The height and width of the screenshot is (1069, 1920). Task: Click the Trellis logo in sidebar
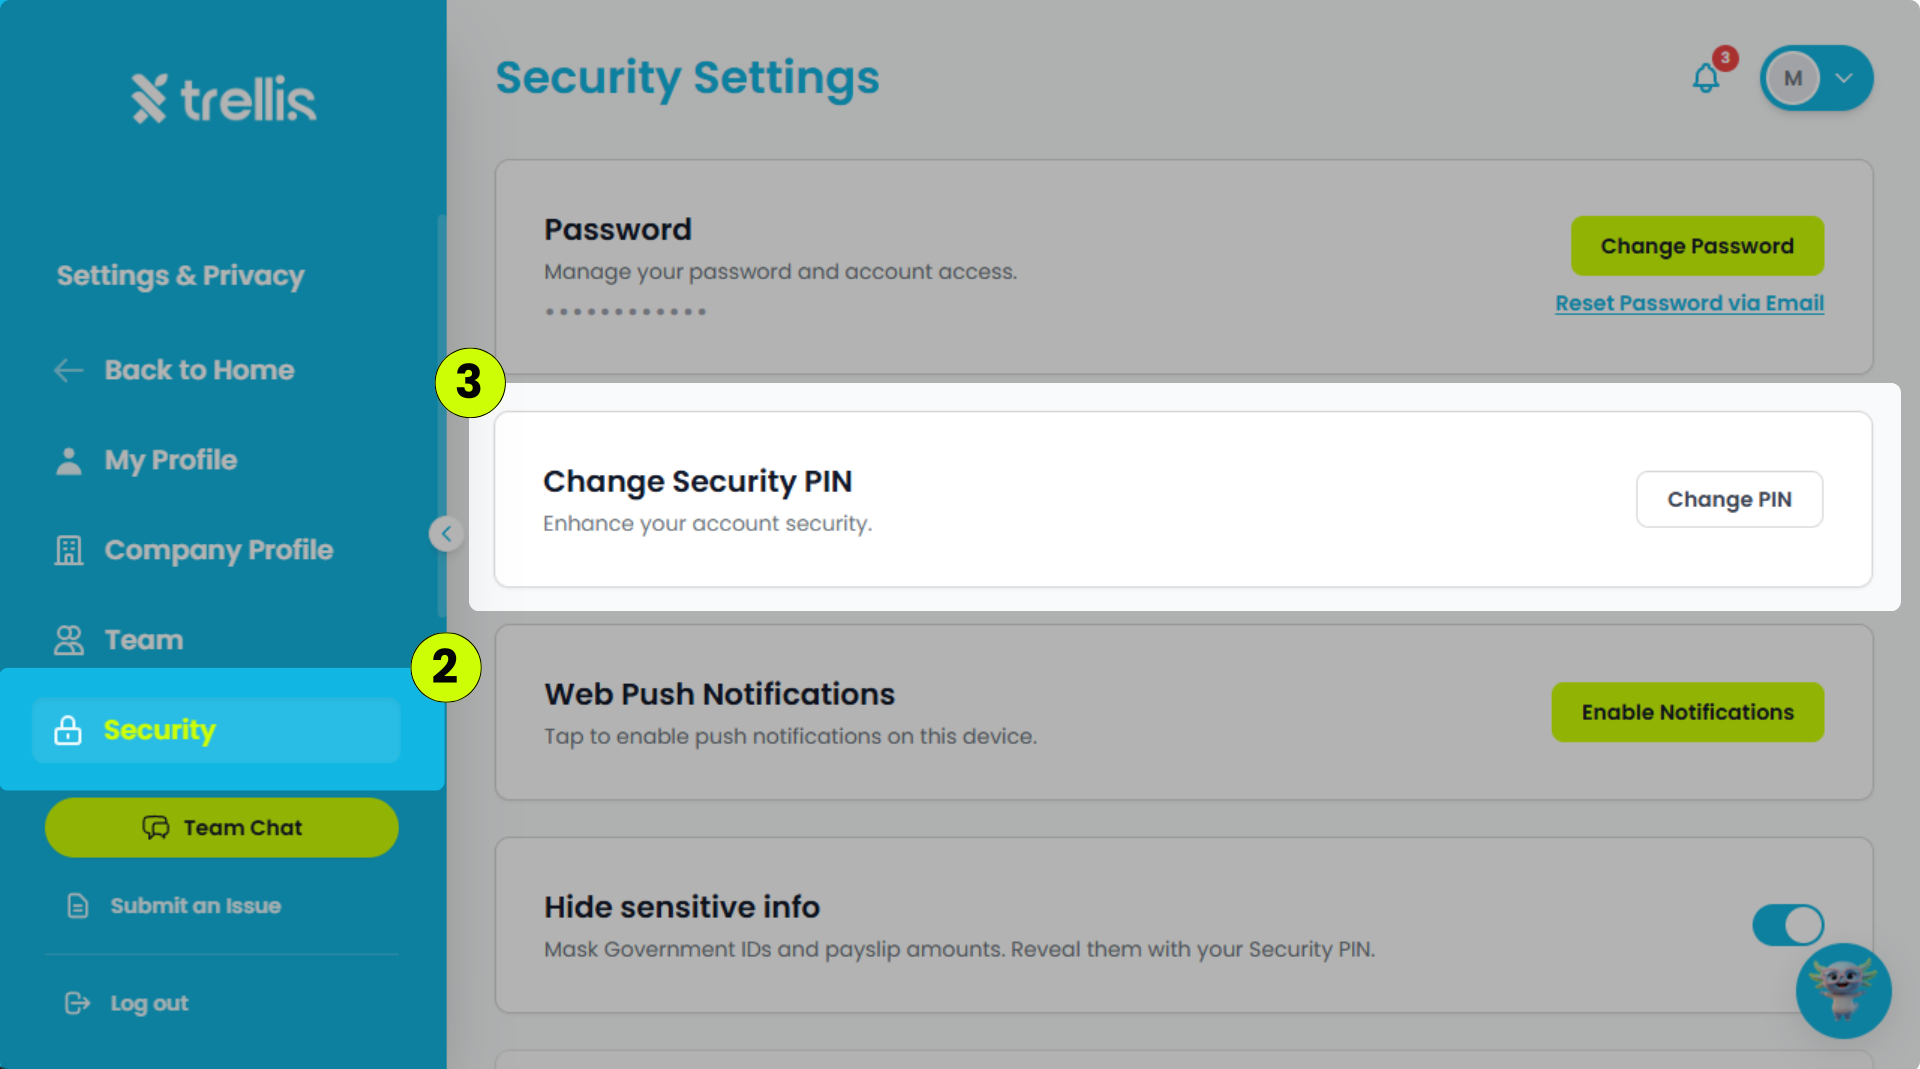(x=224, y=98)
